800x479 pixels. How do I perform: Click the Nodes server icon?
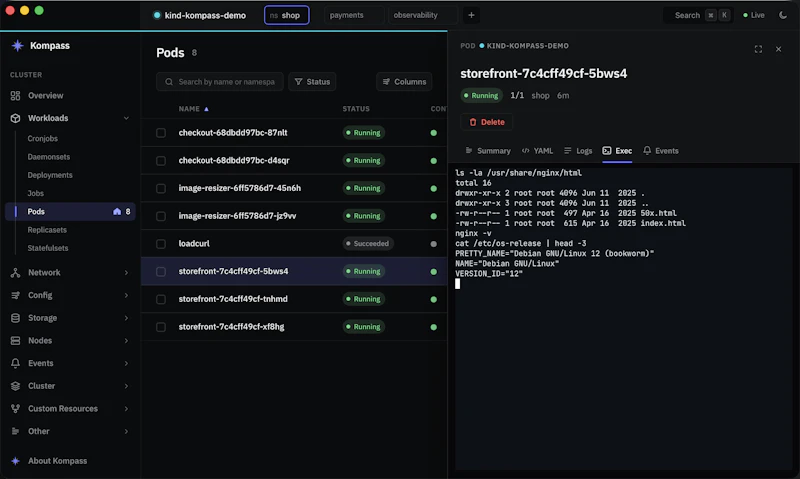click(15, 340)
